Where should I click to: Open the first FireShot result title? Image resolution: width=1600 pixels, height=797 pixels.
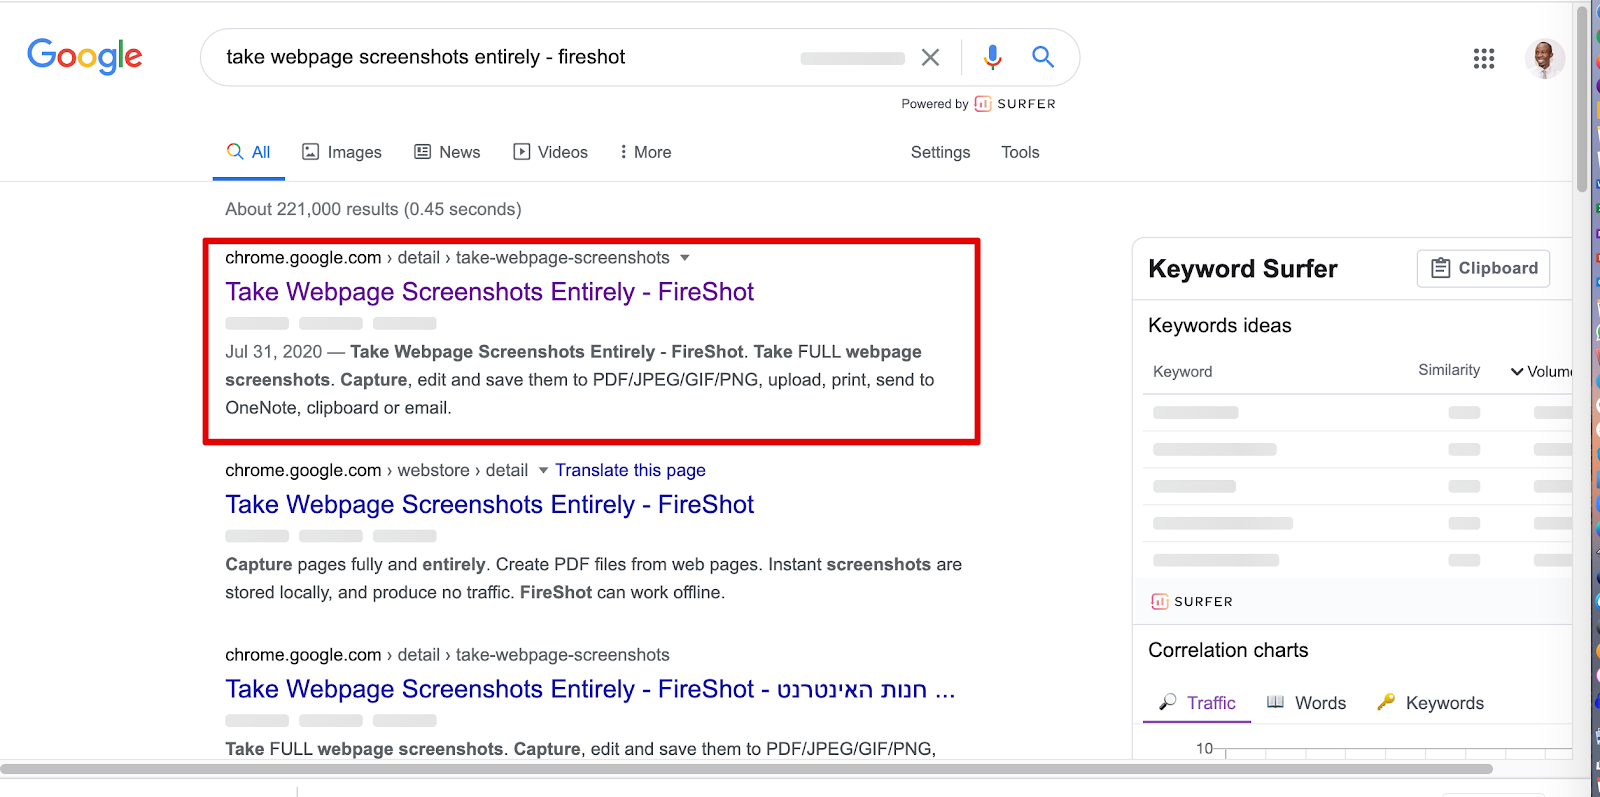489,292
